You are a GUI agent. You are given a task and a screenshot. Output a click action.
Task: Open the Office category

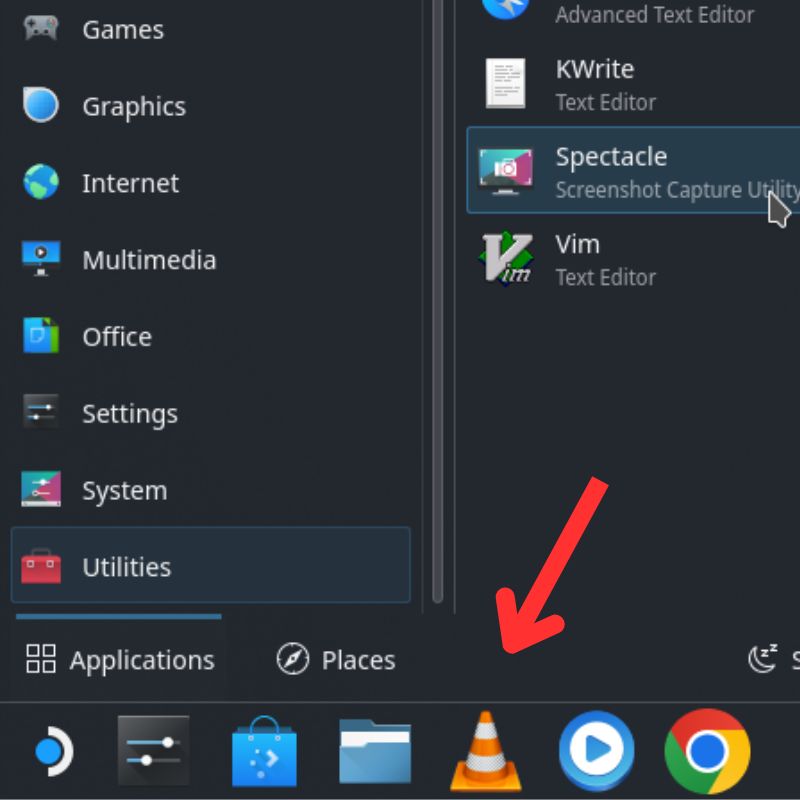pyautogui.click(x=210, y=336)
